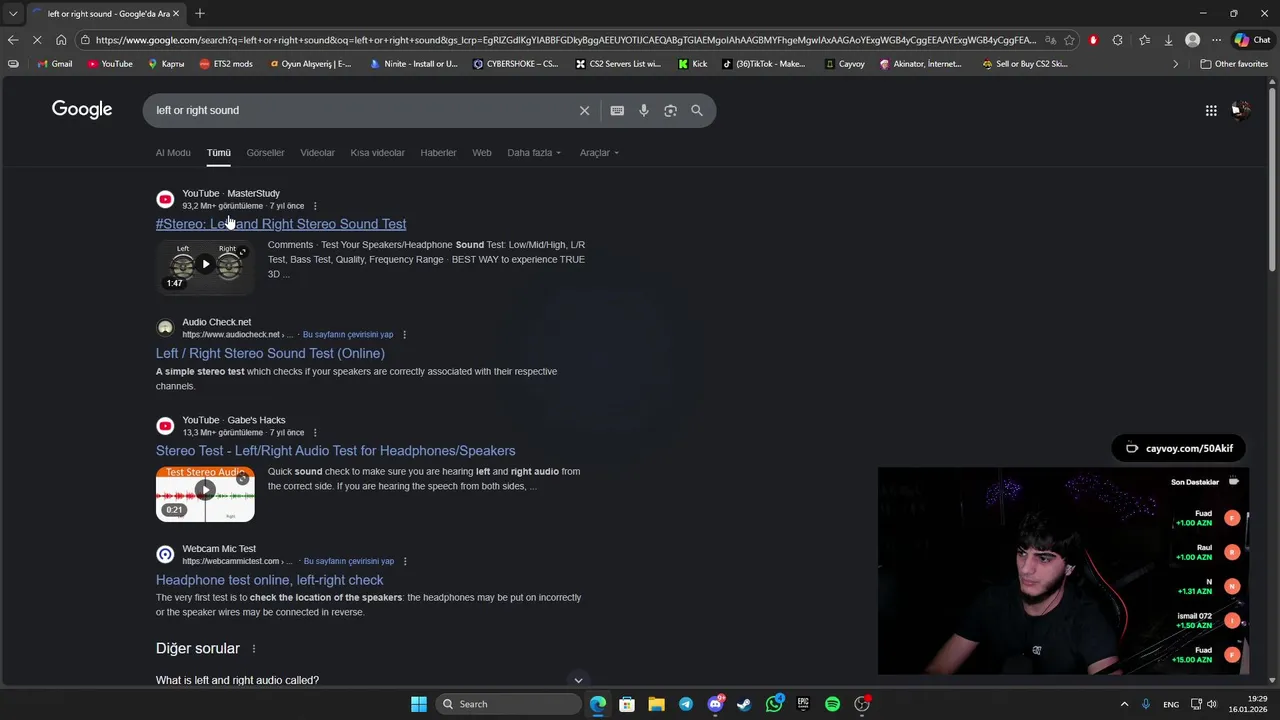
Task: Select the Haberler results tab
Action: click(x=438, y=153)
